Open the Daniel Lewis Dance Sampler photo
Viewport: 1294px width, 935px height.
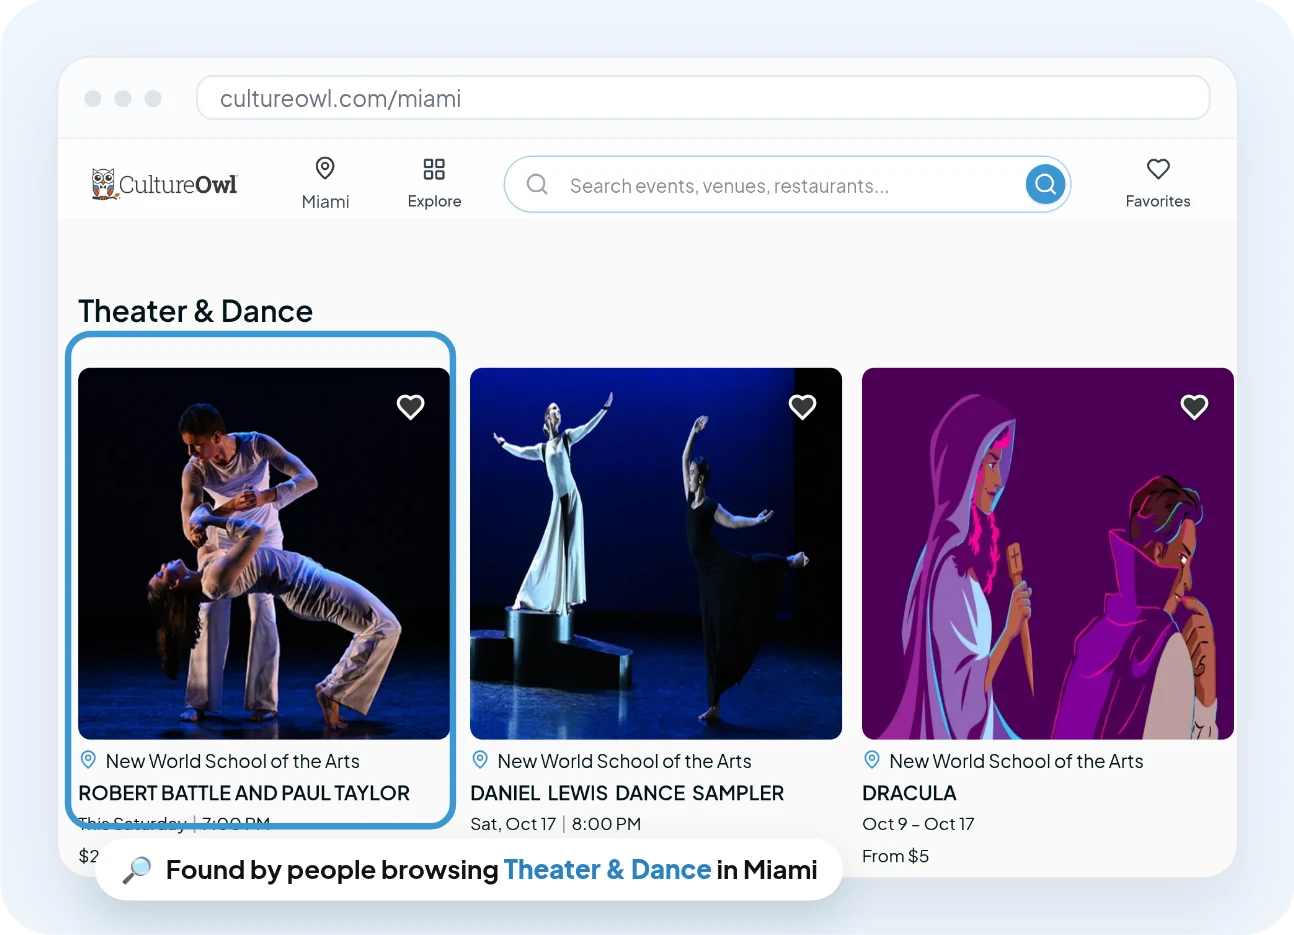pyautogui.click(x=656, y=554)
